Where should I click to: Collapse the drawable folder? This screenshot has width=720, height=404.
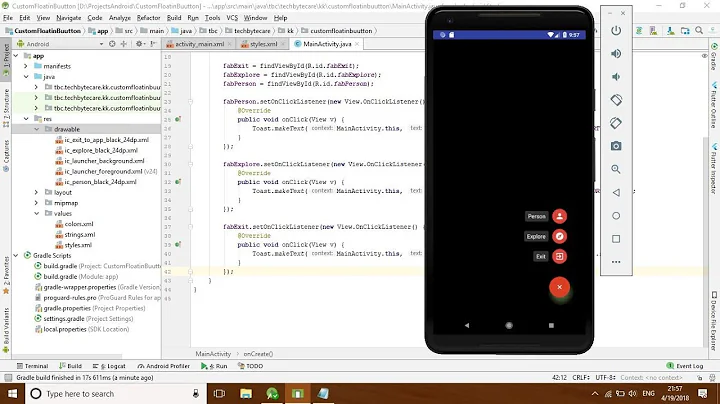(36, 129)
